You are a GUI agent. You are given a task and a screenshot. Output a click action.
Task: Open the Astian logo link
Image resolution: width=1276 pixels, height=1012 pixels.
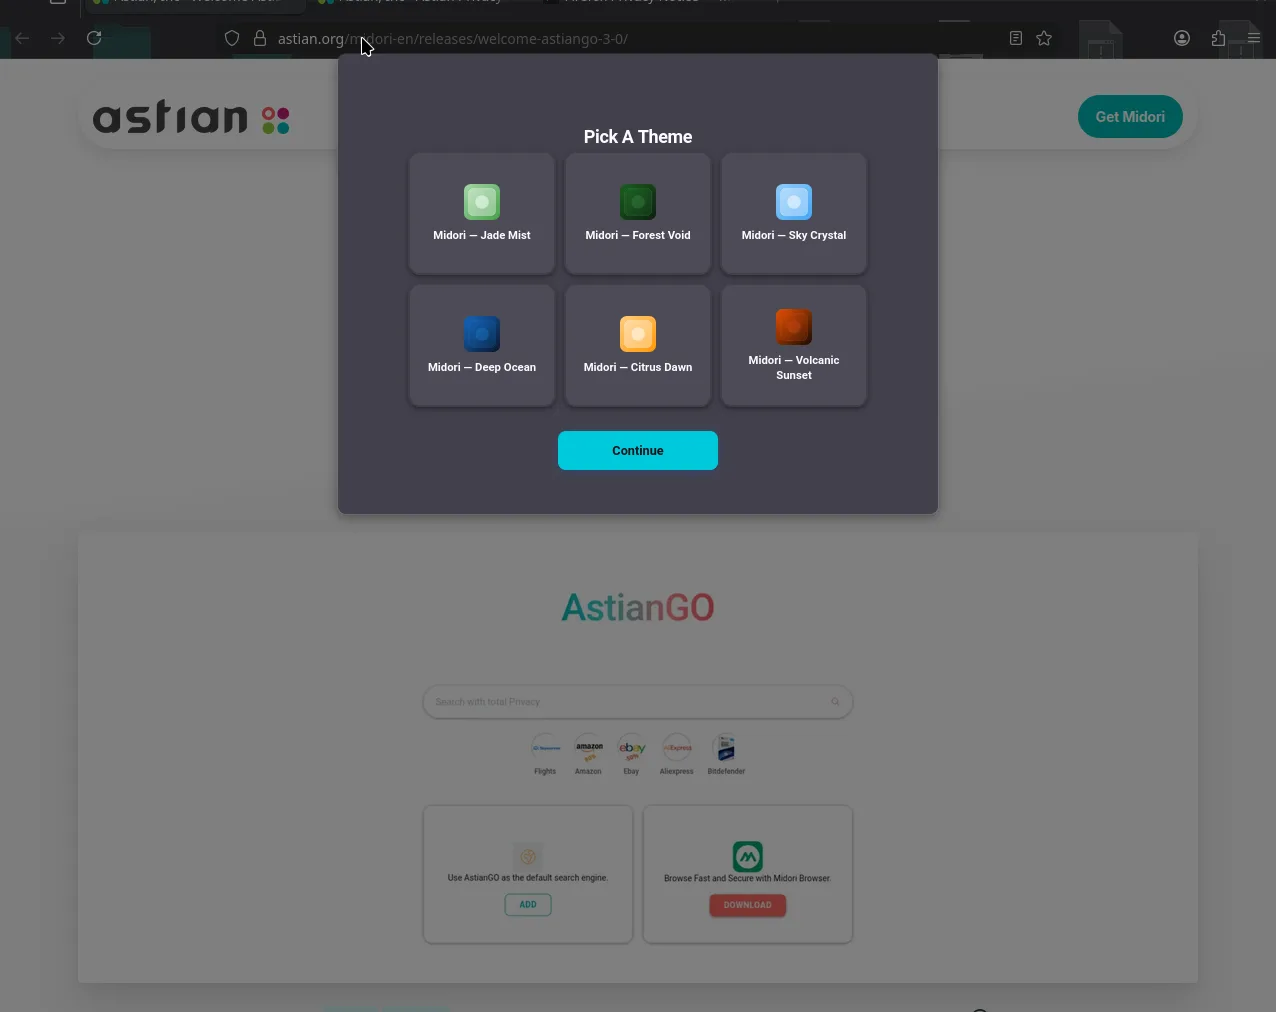[x=191, y=118]
